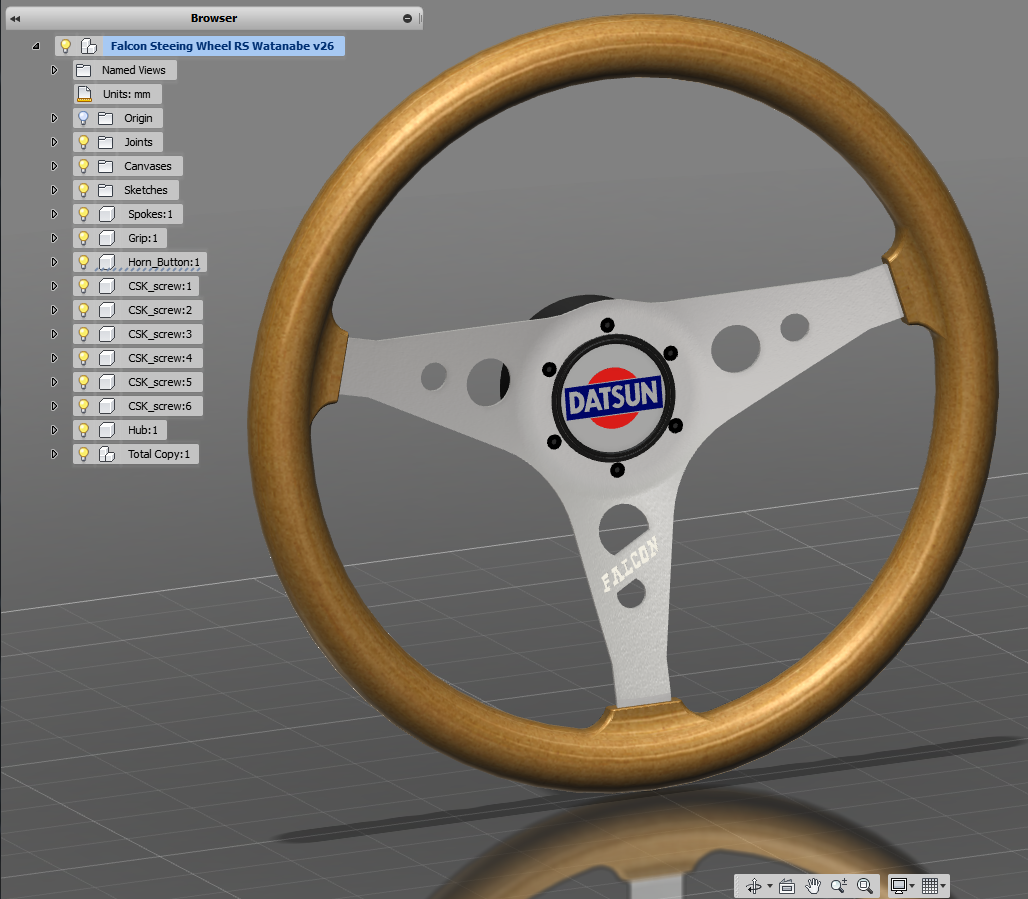Expand the Named Views folder
This screenshot has width=1028, height=899.
click(x=54, y=70)
